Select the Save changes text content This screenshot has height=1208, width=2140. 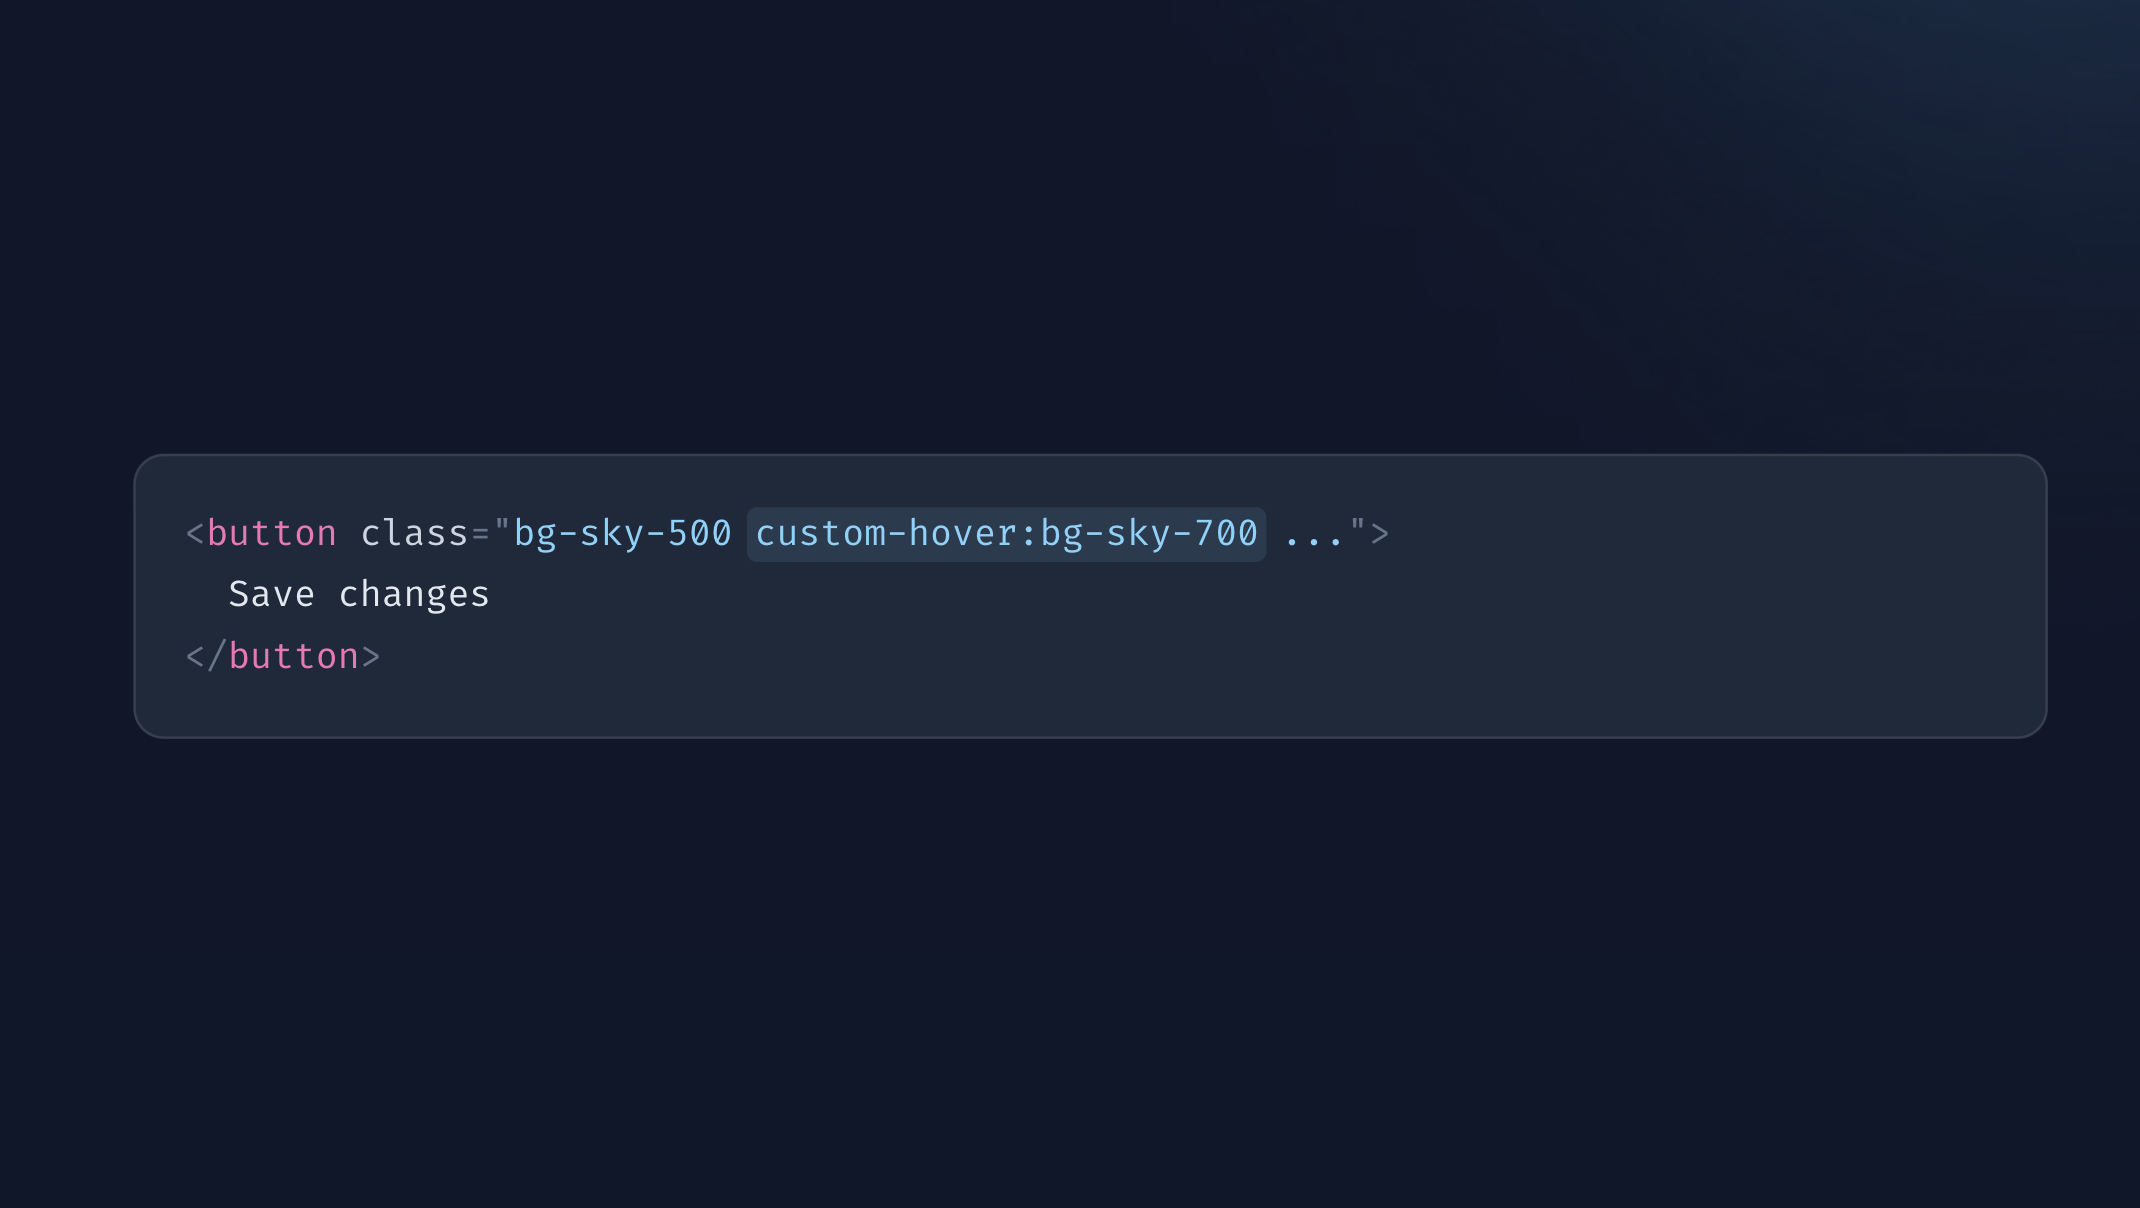[359, 594]
